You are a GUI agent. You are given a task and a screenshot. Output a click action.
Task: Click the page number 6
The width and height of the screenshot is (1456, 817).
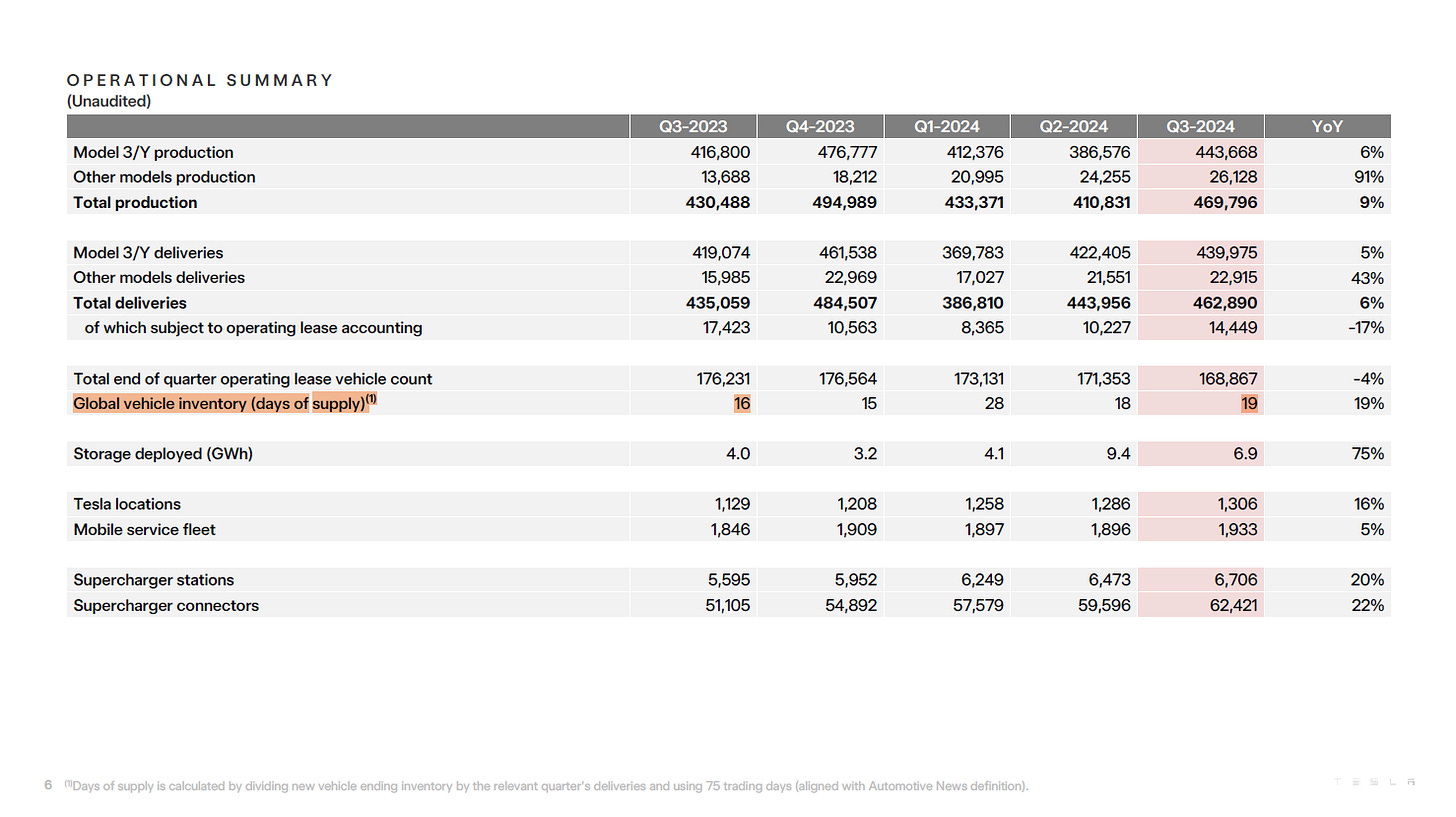click(48, 786)
